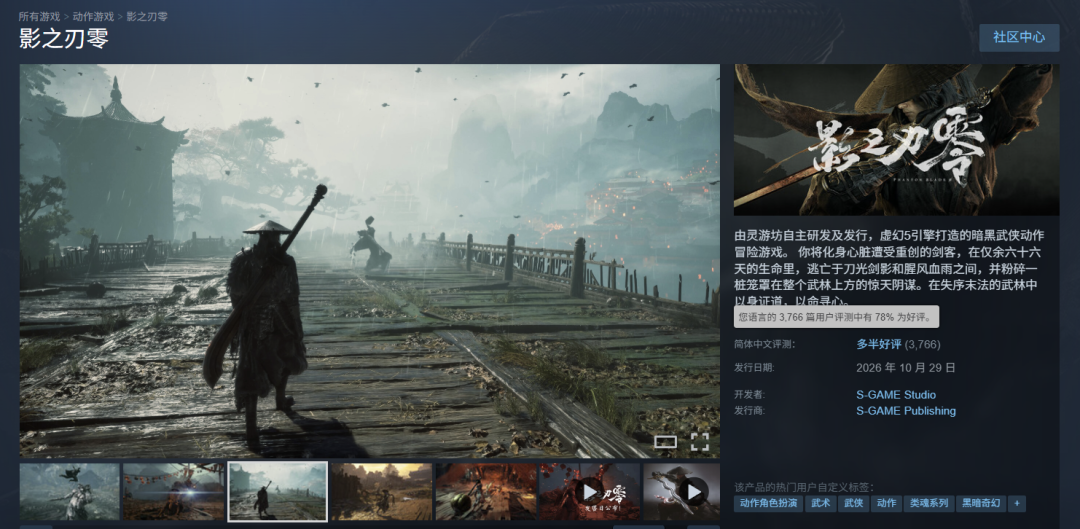Image resolution: width=1080 pixels, height=529 pixels.
Task: Click the 简体中文评测 label
Action: (765, 344)
